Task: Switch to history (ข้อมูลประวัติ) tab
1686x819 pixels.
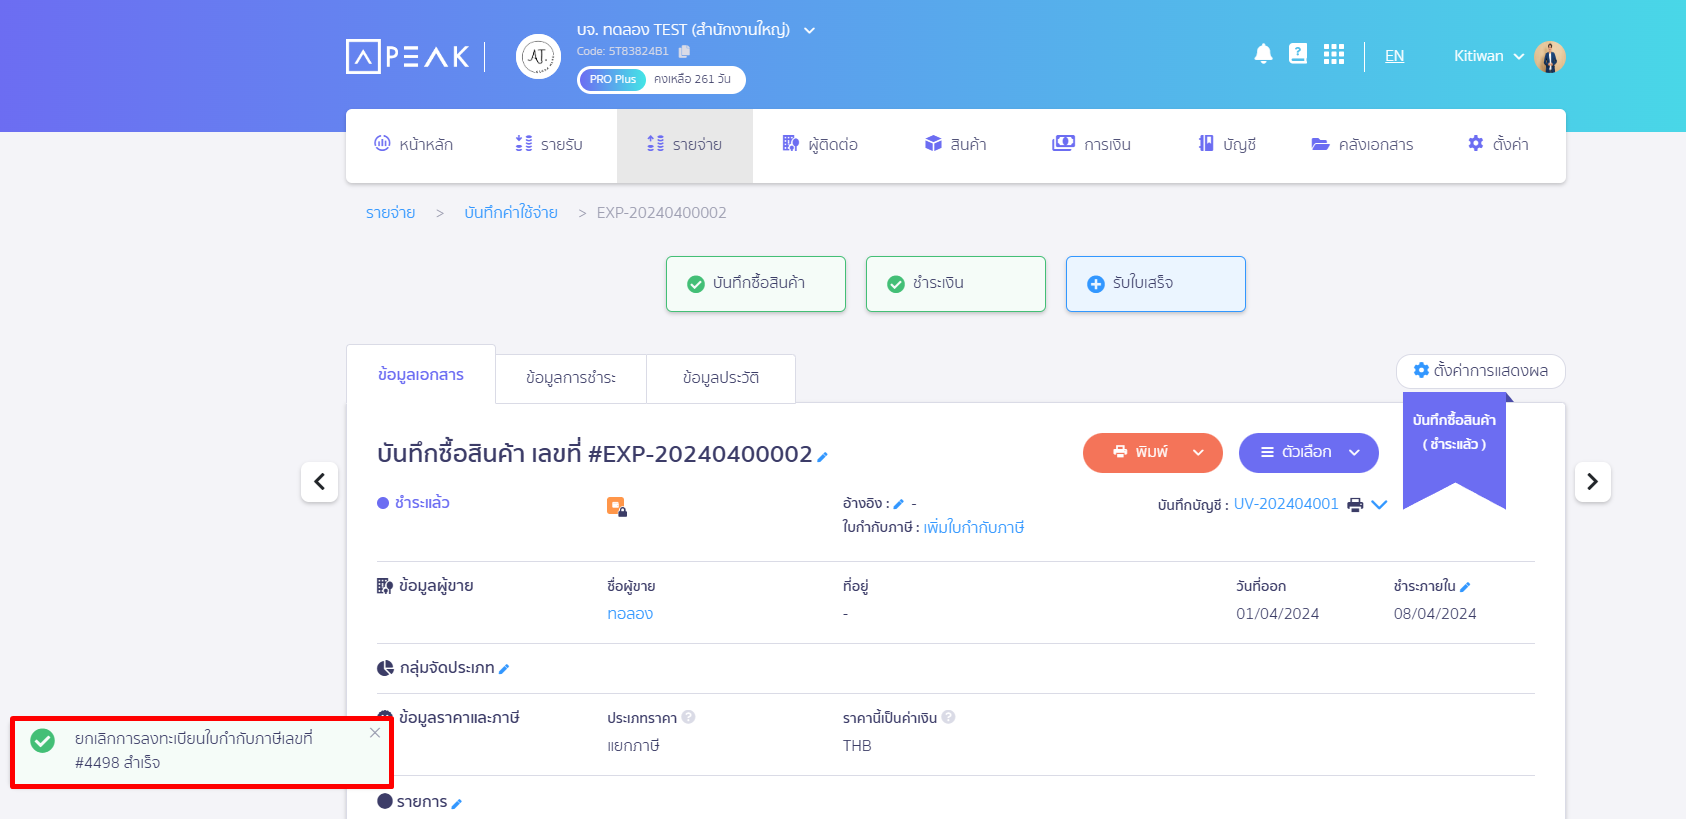Action: [721, 379]
